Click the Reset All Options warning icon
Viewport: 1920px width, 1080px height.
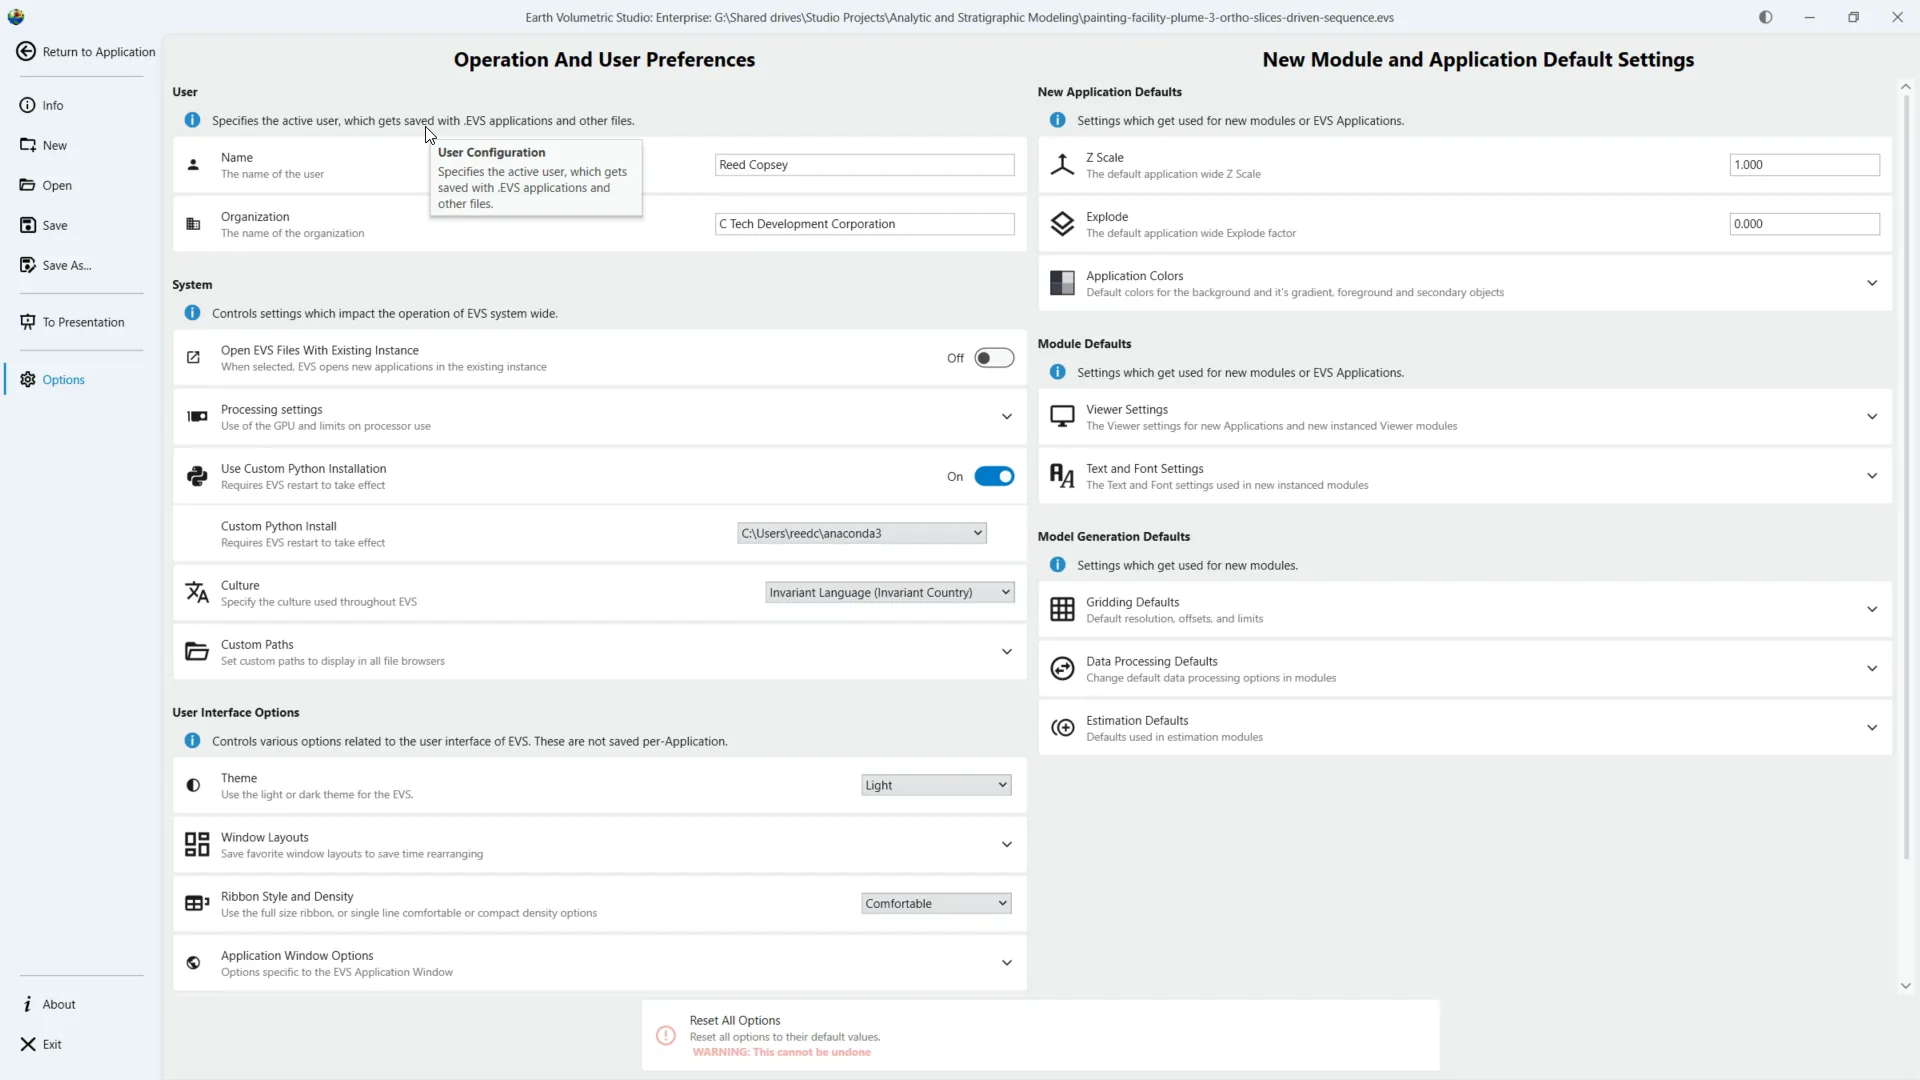666,1036
